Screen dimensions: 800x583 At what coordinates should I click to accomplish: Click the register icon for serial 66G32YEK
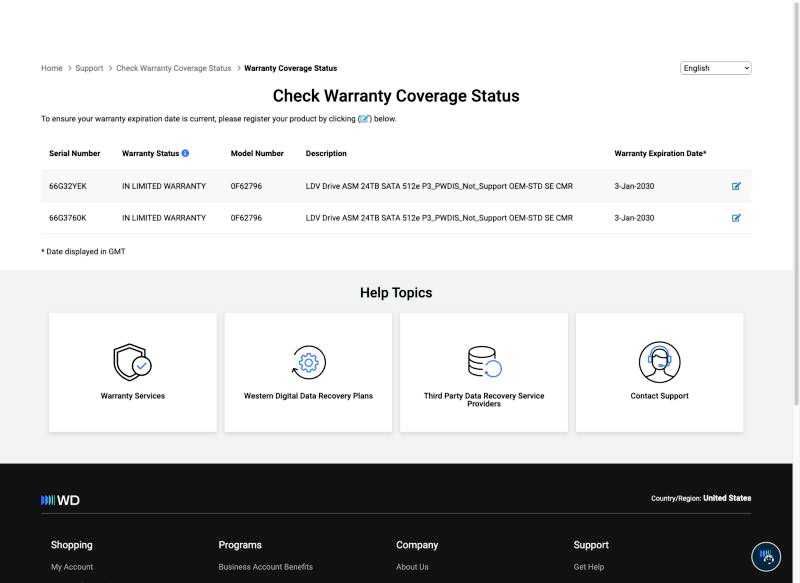coord(736,186)
